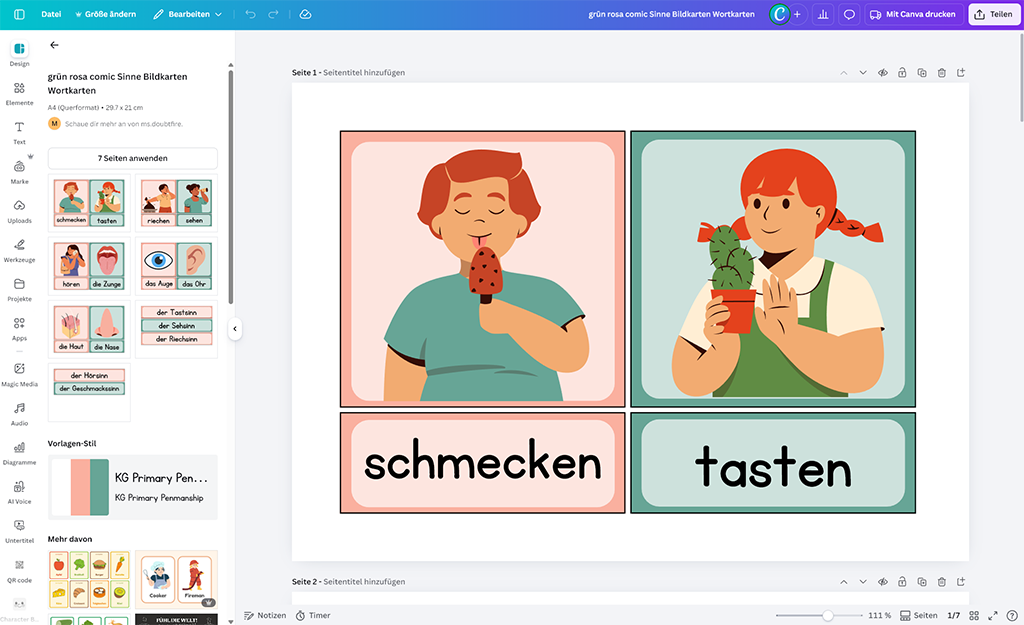1024x625 pixels.
Task: Move Seite 1 down
Action: tap(863, 72)
